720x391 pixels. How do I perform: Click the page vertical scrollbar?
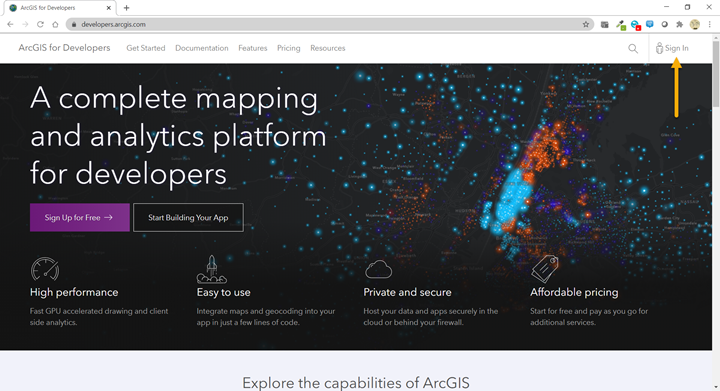[x=716, y=73]
